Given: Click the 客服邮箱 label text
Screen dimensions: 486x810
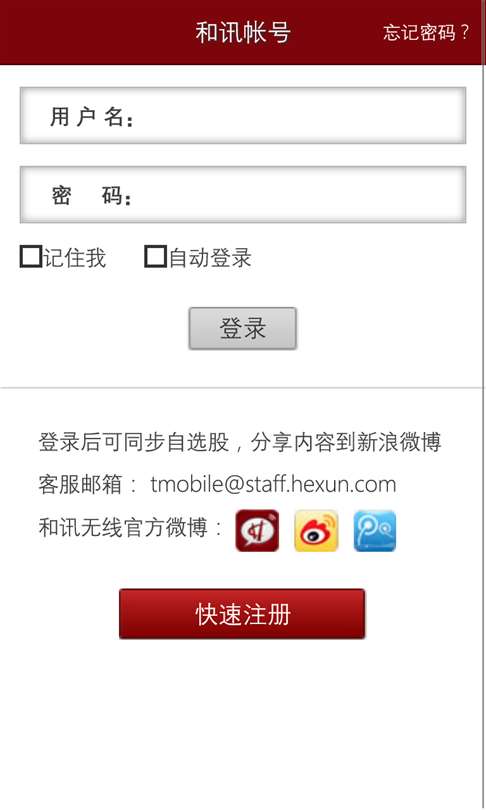Looking at the screenshot, I should (81, 485).
